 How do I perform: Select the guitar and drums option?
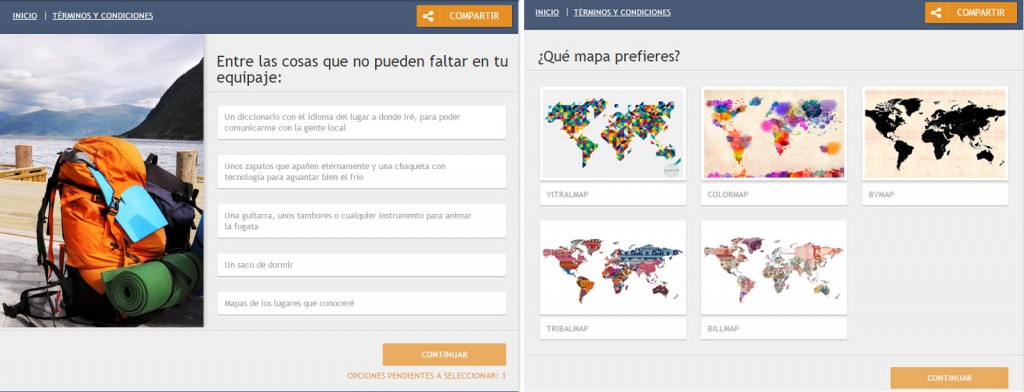click(x=362, y=221)
